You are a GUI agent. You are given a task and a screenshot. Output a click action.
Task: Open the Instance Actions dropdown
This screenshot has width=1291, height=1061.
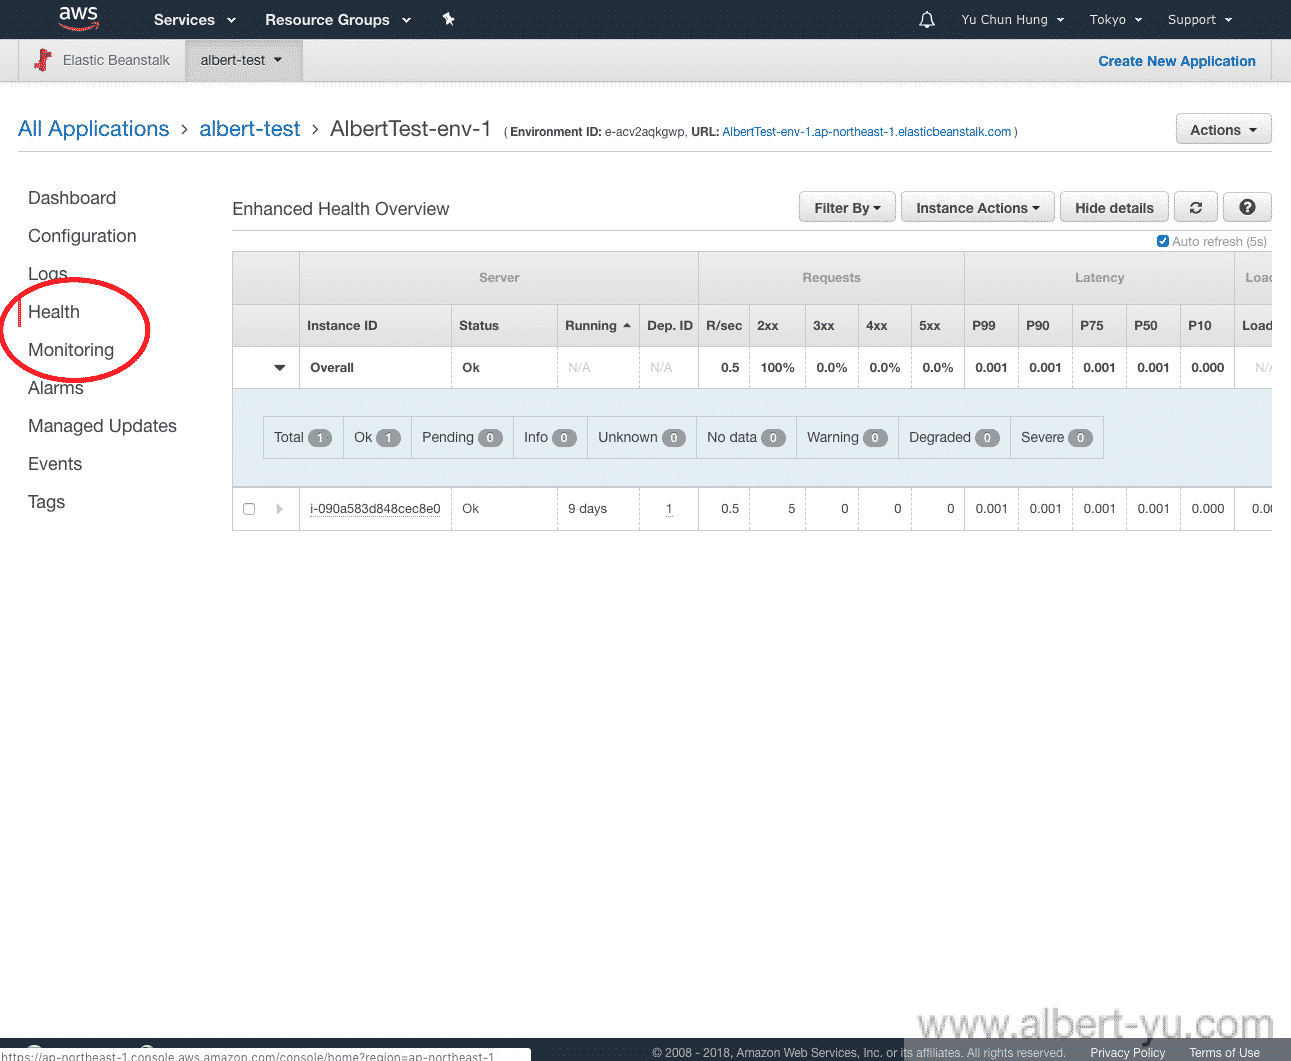pyautogui.click(x=977, y=207)
